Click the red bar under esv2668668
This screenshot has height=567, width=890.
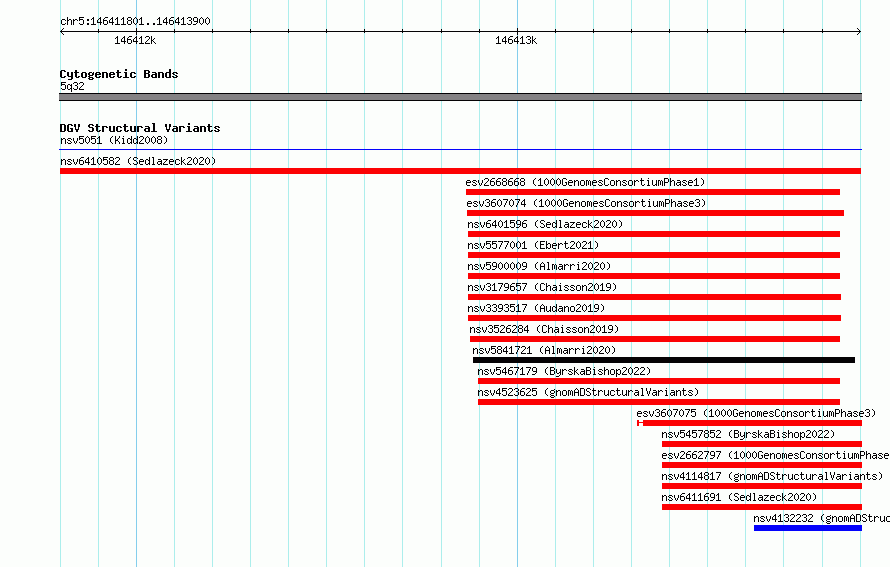tap(653, 192)
